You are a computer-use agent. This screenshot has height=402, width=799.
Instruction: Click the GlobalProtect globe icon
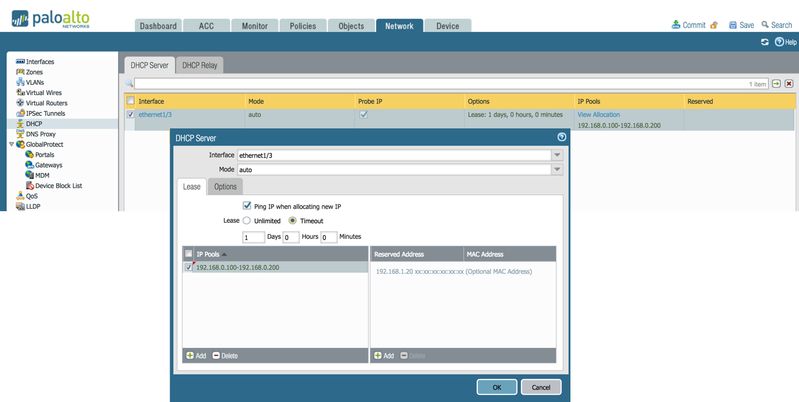(x=20, y=144)
